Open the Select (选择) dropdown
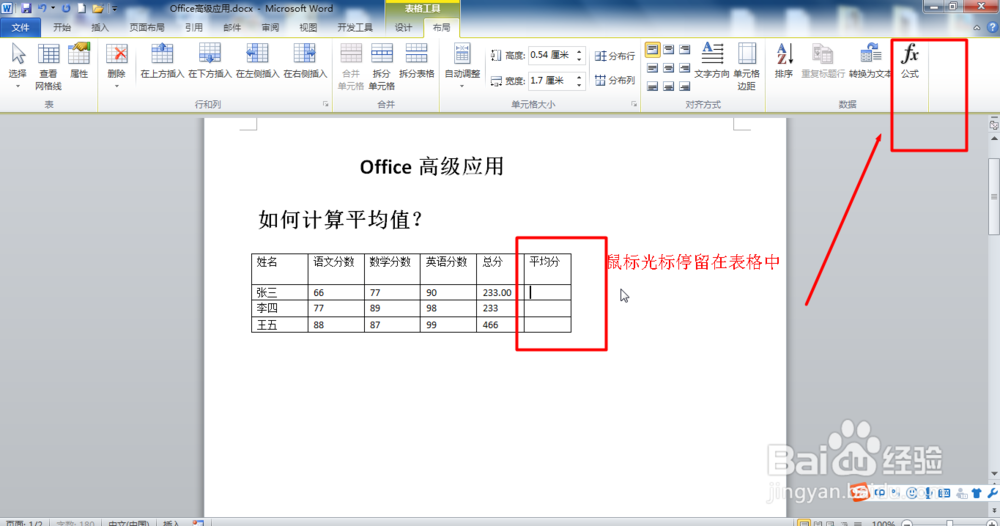This screenshot has height=526, width=1000. point(18,67)
